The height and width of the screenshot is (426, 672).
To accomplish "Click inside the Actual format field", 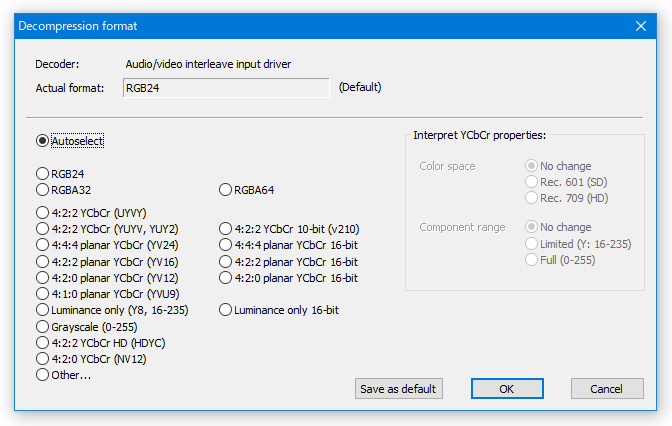I will tap(226, 88).
